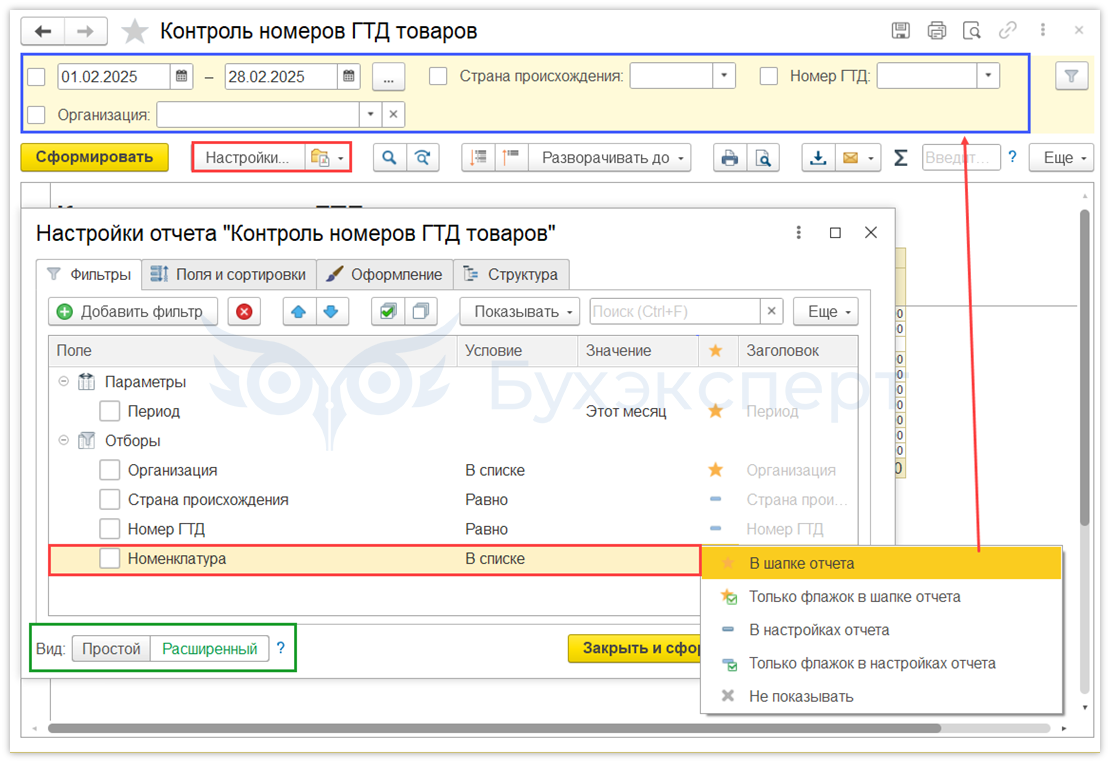
Task: Open the Организация field dropdown arrow
Action: tap(370, 114)
